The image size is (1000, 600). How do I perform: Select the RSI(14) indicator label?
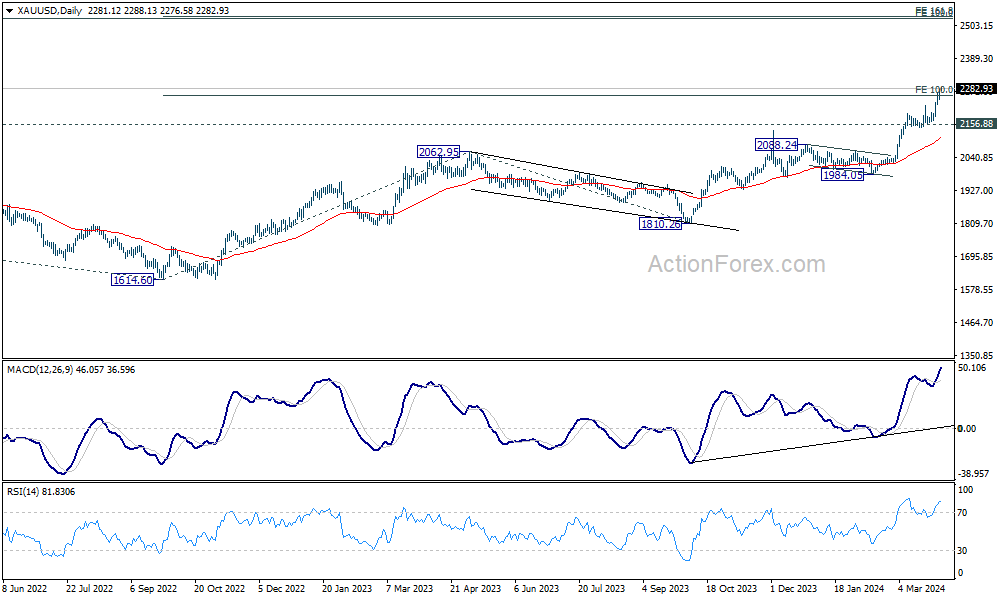pos(26,491)
